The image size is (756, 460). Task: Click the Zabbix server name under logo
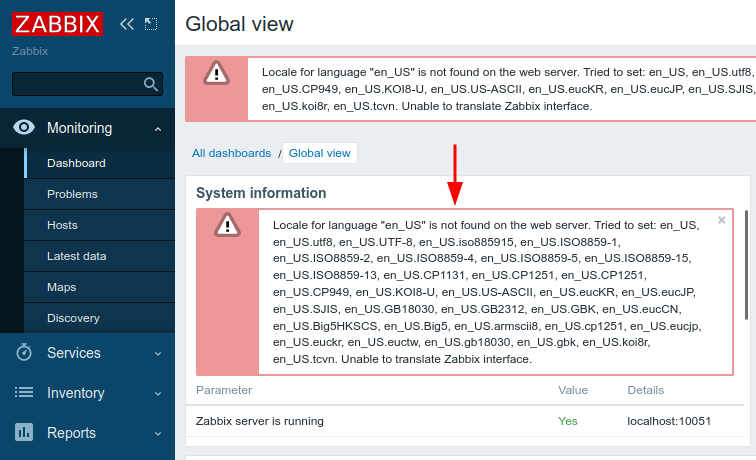pyautogui.click(x=30, y=51)
